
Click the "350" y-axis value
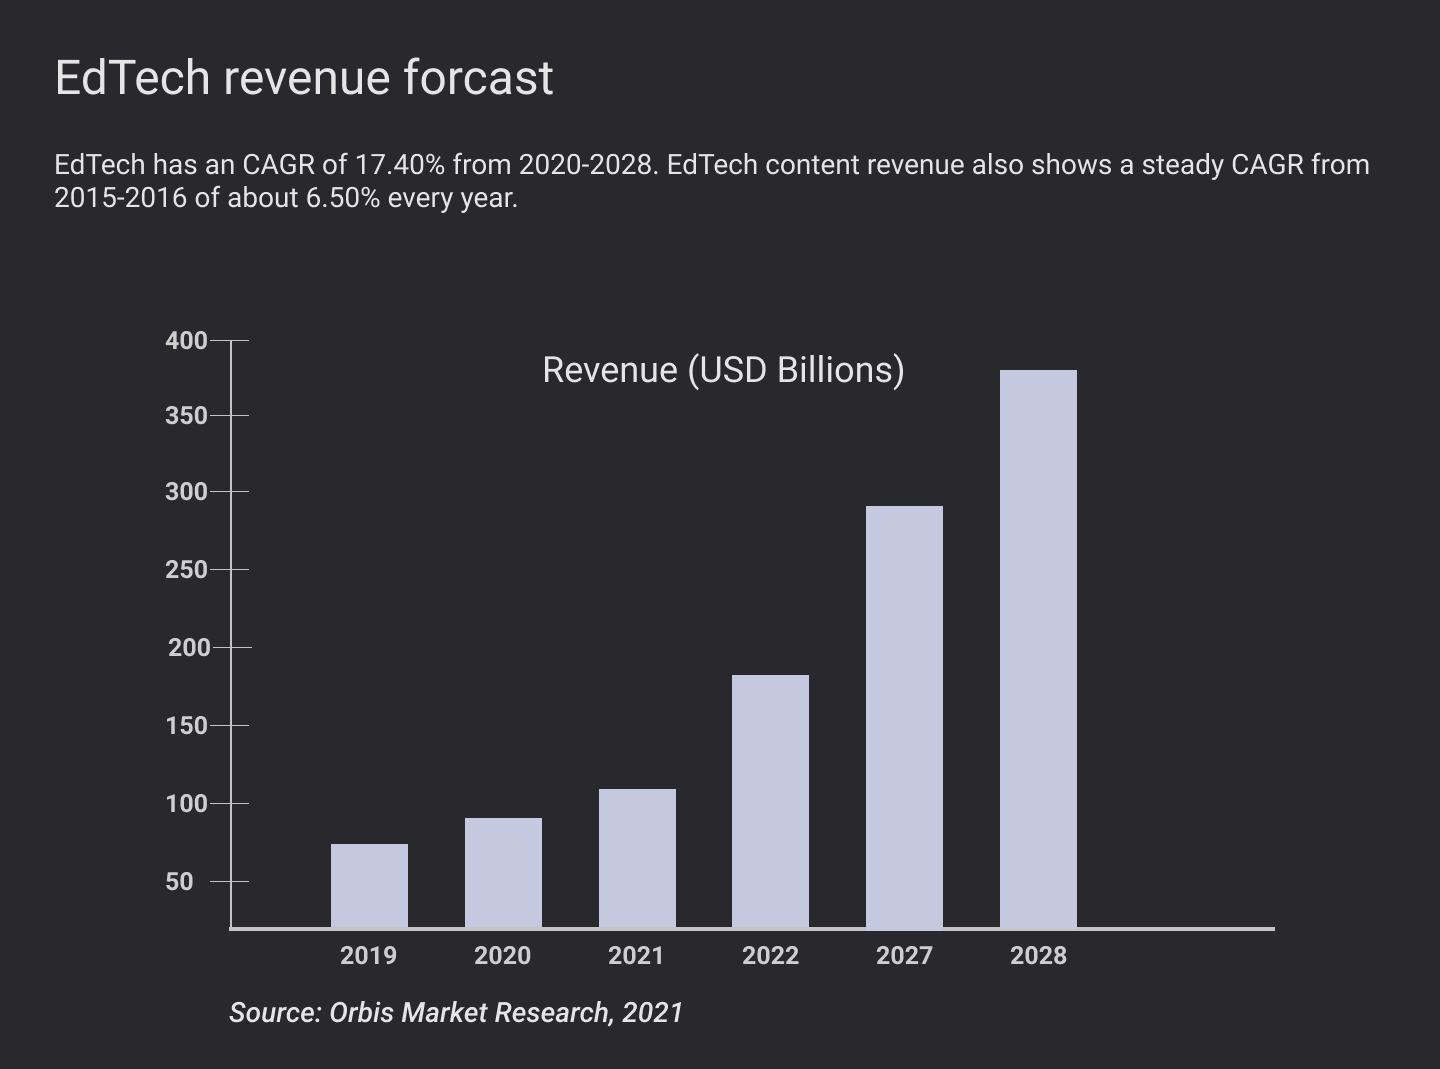187,416
